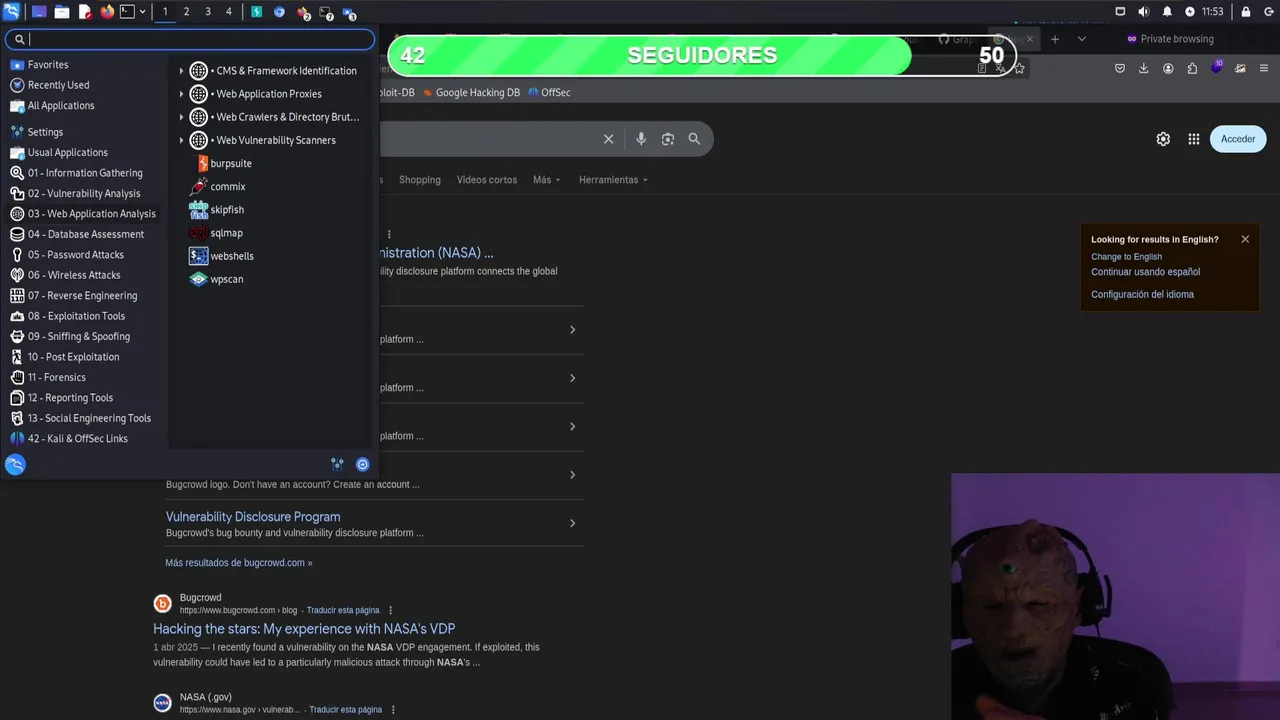Click the user avatar in the menu
The image size is (1280, 720).
coord(15,464)
